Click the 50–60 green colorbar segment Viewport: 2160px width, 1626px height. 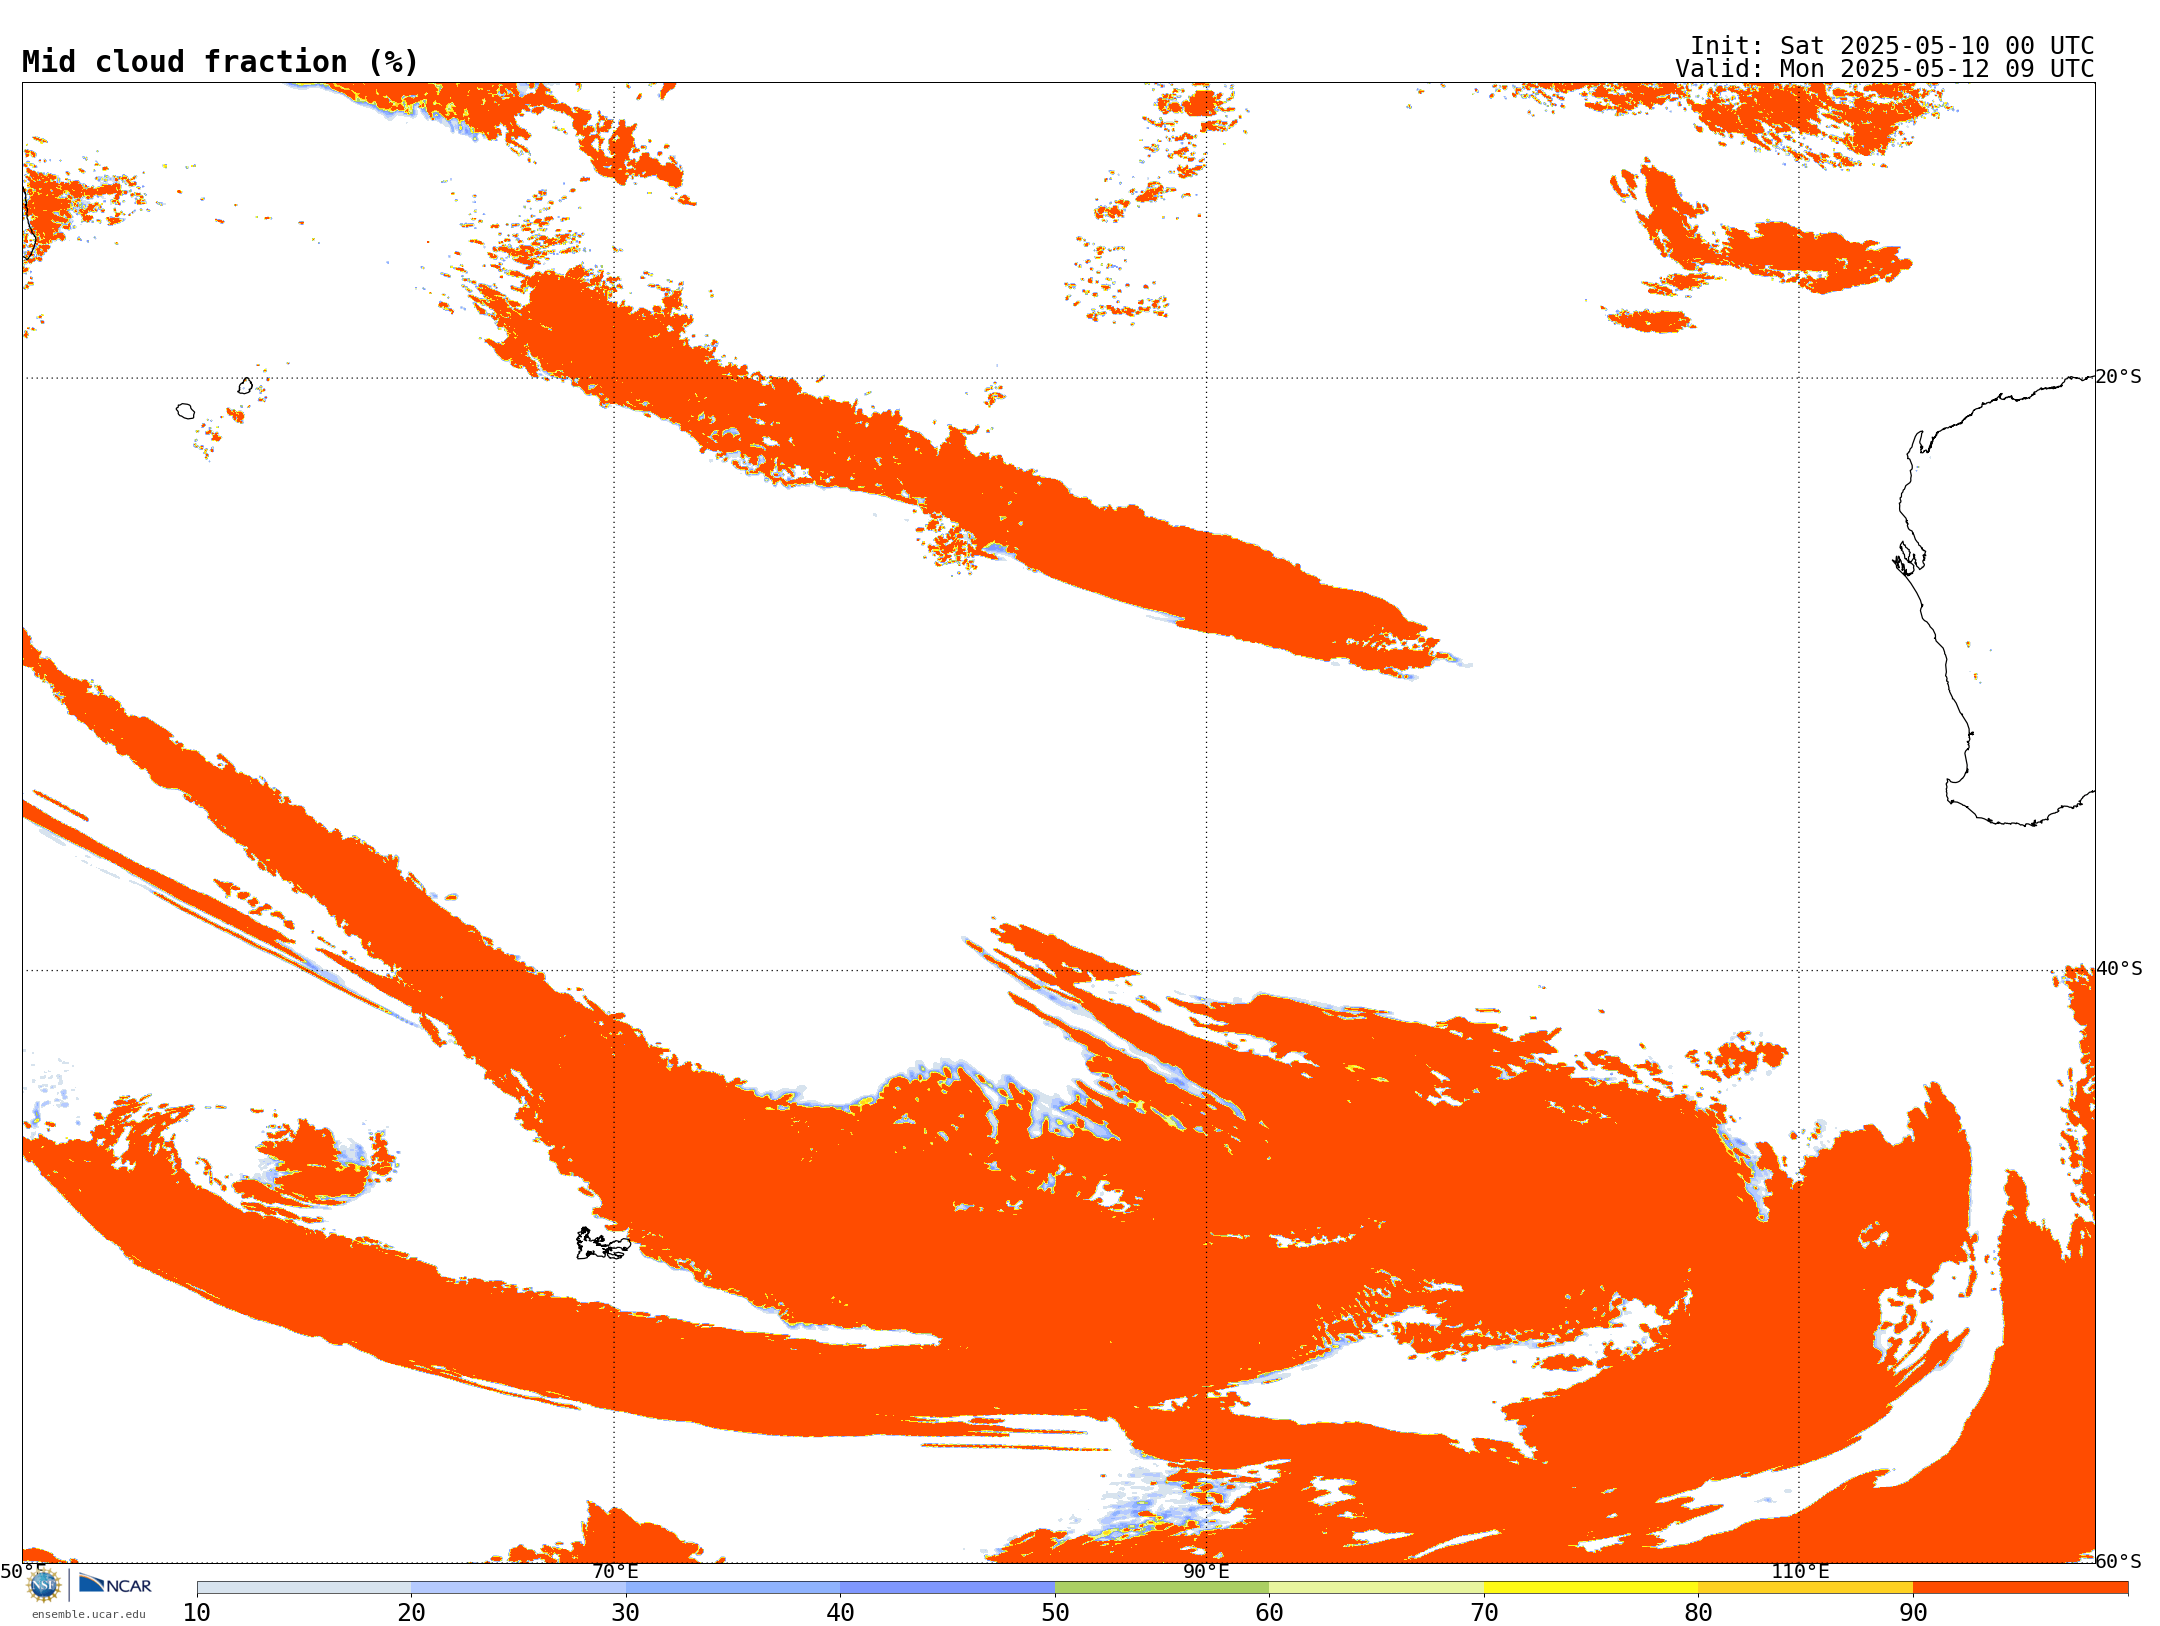[1162, 1588]
